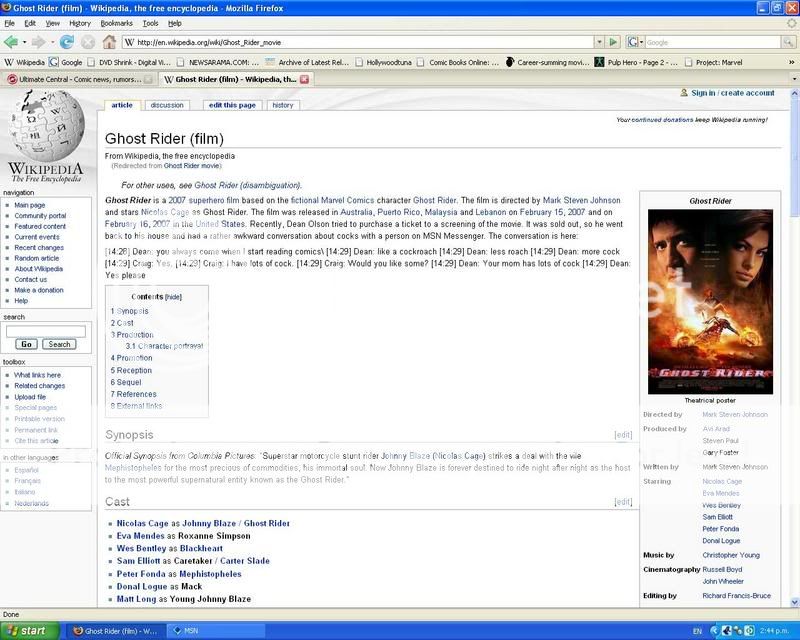Click the Go button in Wikipedia search
The image size is (800, 640).
(27, 344)
